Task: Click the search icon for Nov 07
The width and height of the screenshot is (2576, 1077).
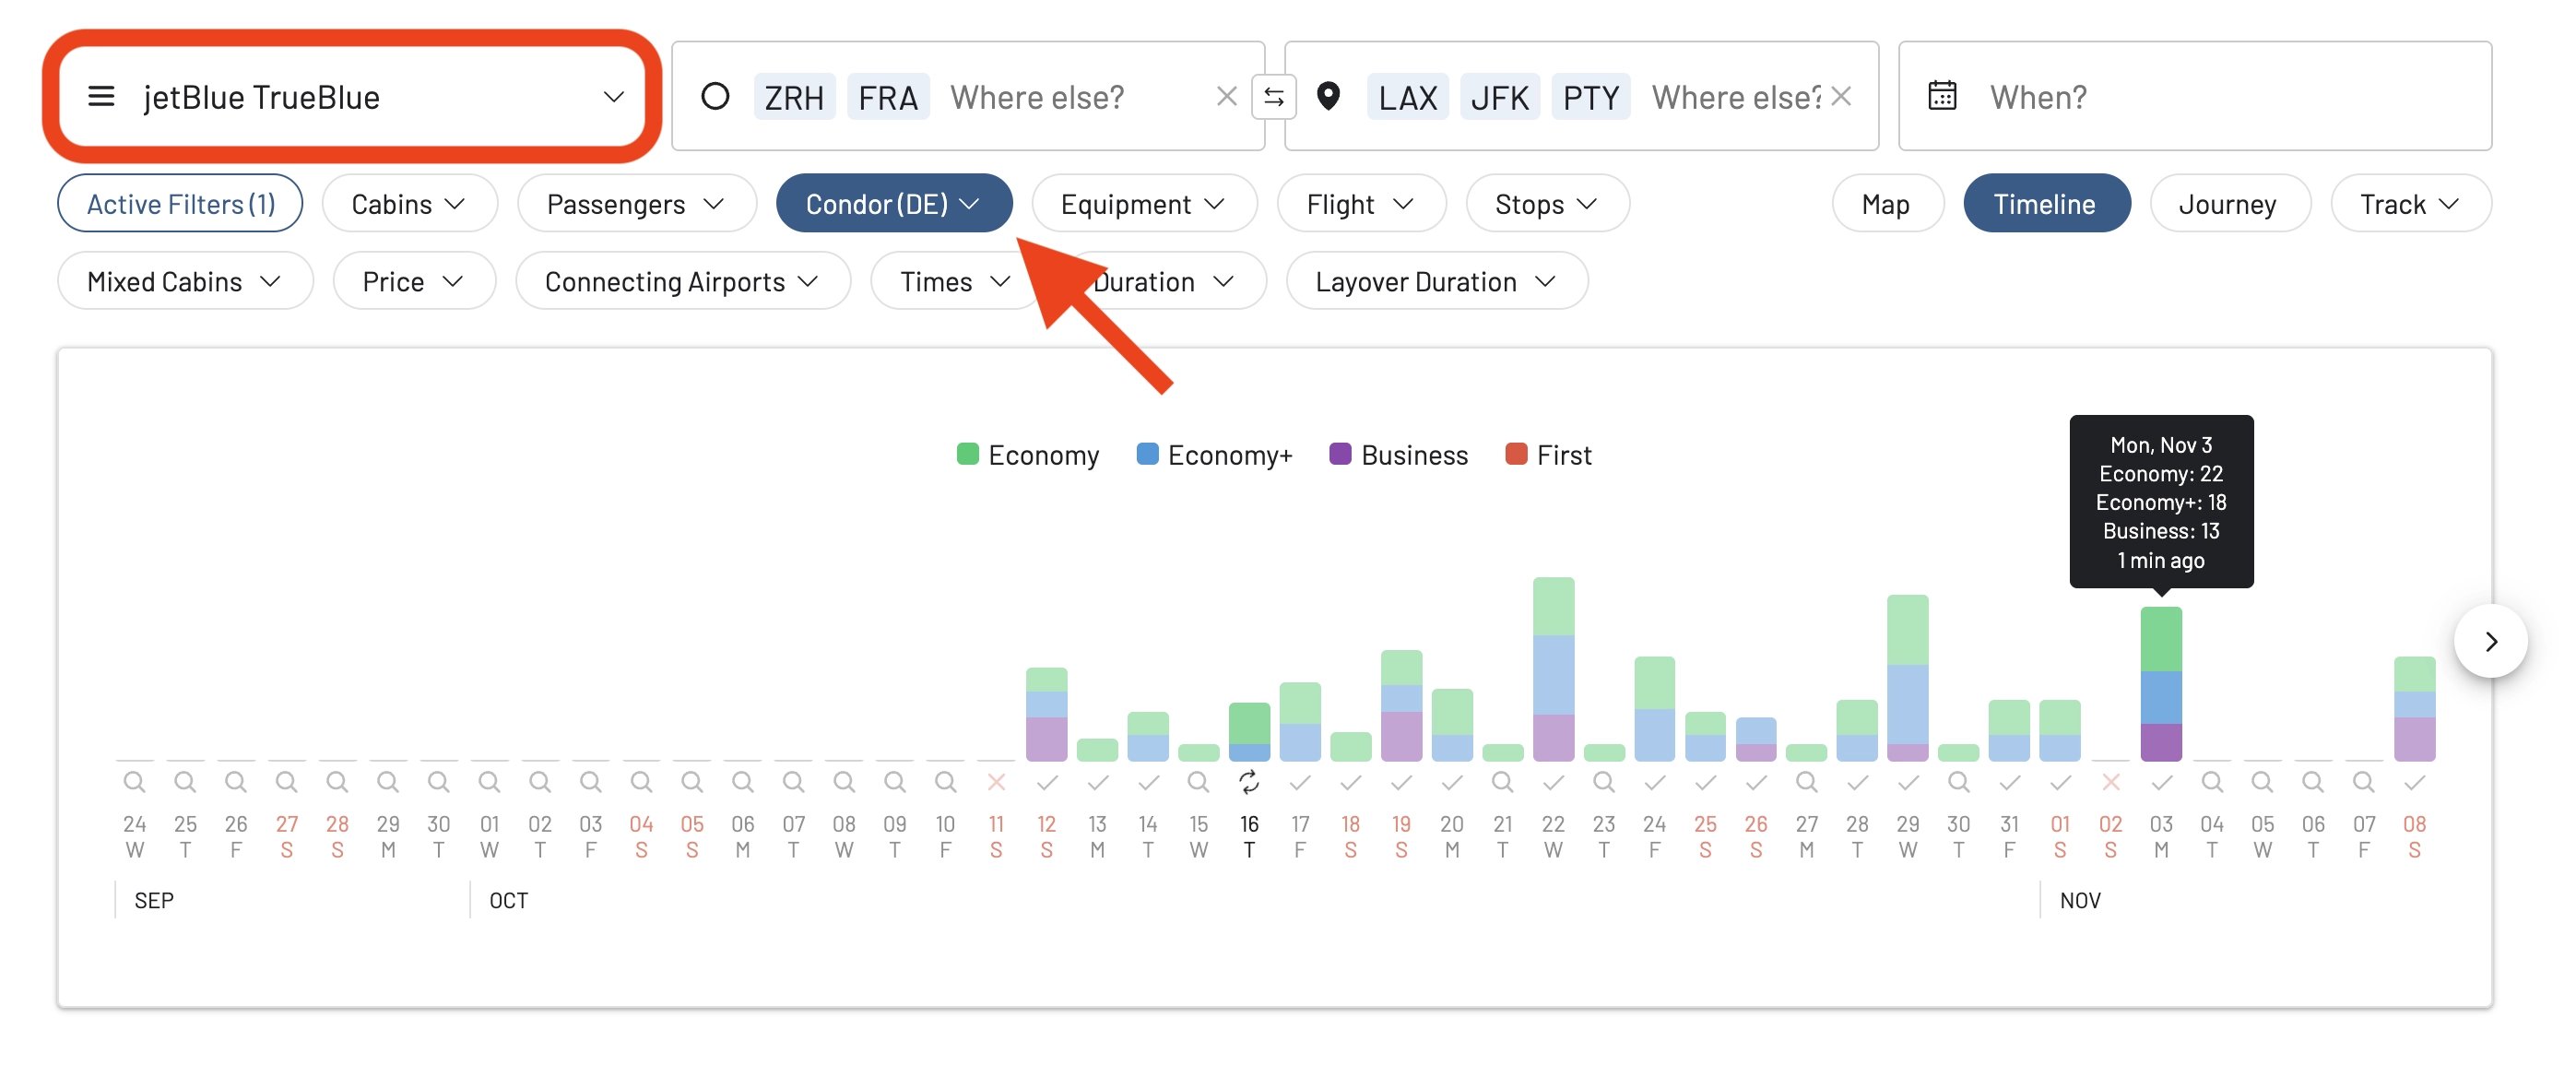Action: click(2363, 782)
